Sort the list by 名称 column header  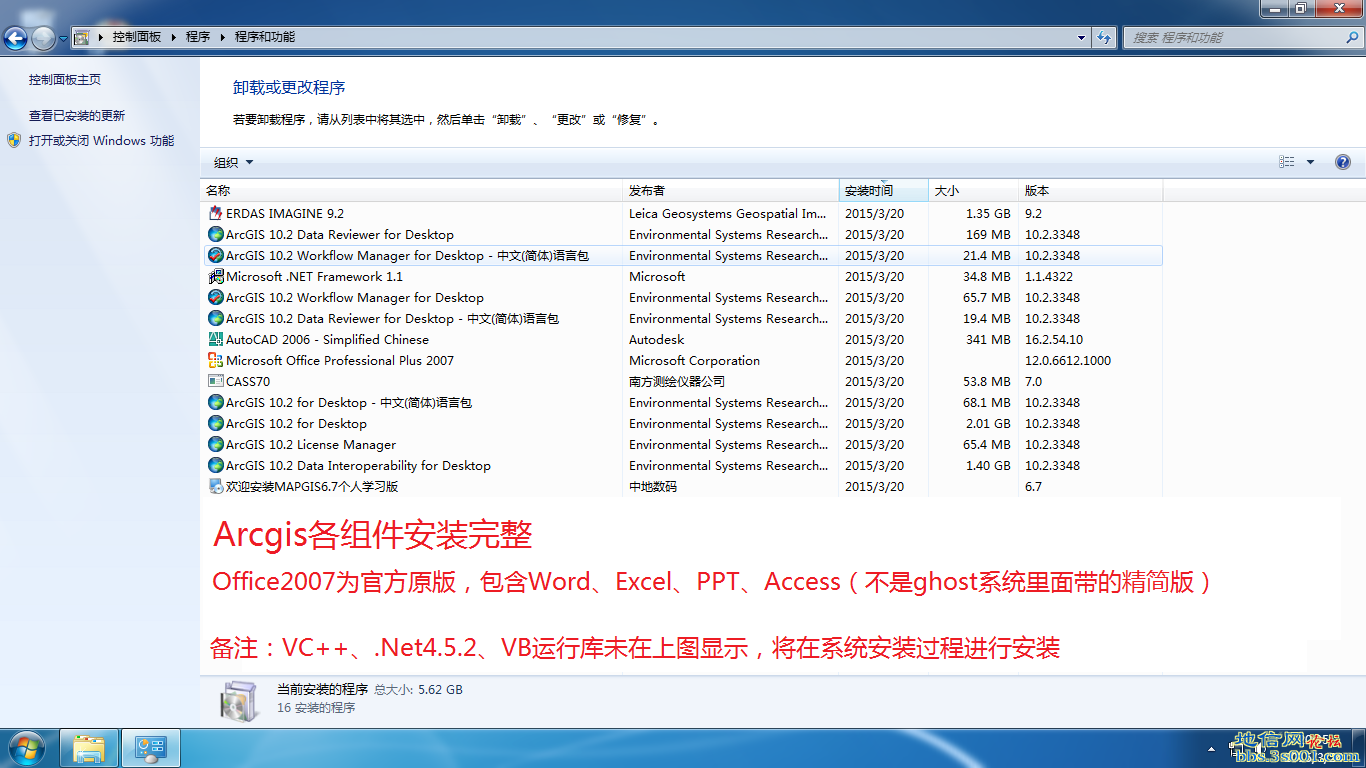pos(412,190)
